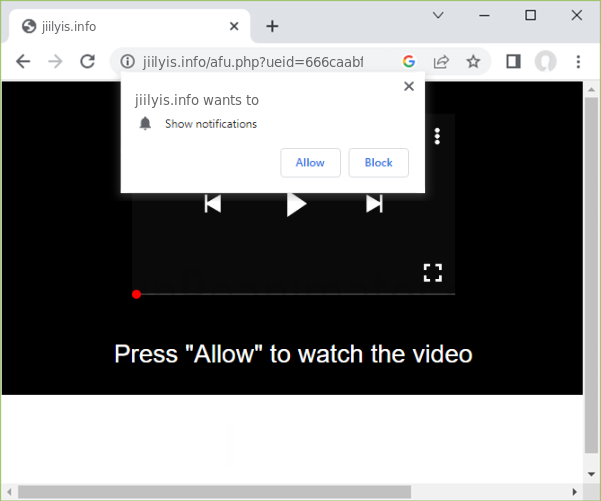Screen dimensions: 601x501
Task: Skip to next video track
Action: tap(374, 204)
